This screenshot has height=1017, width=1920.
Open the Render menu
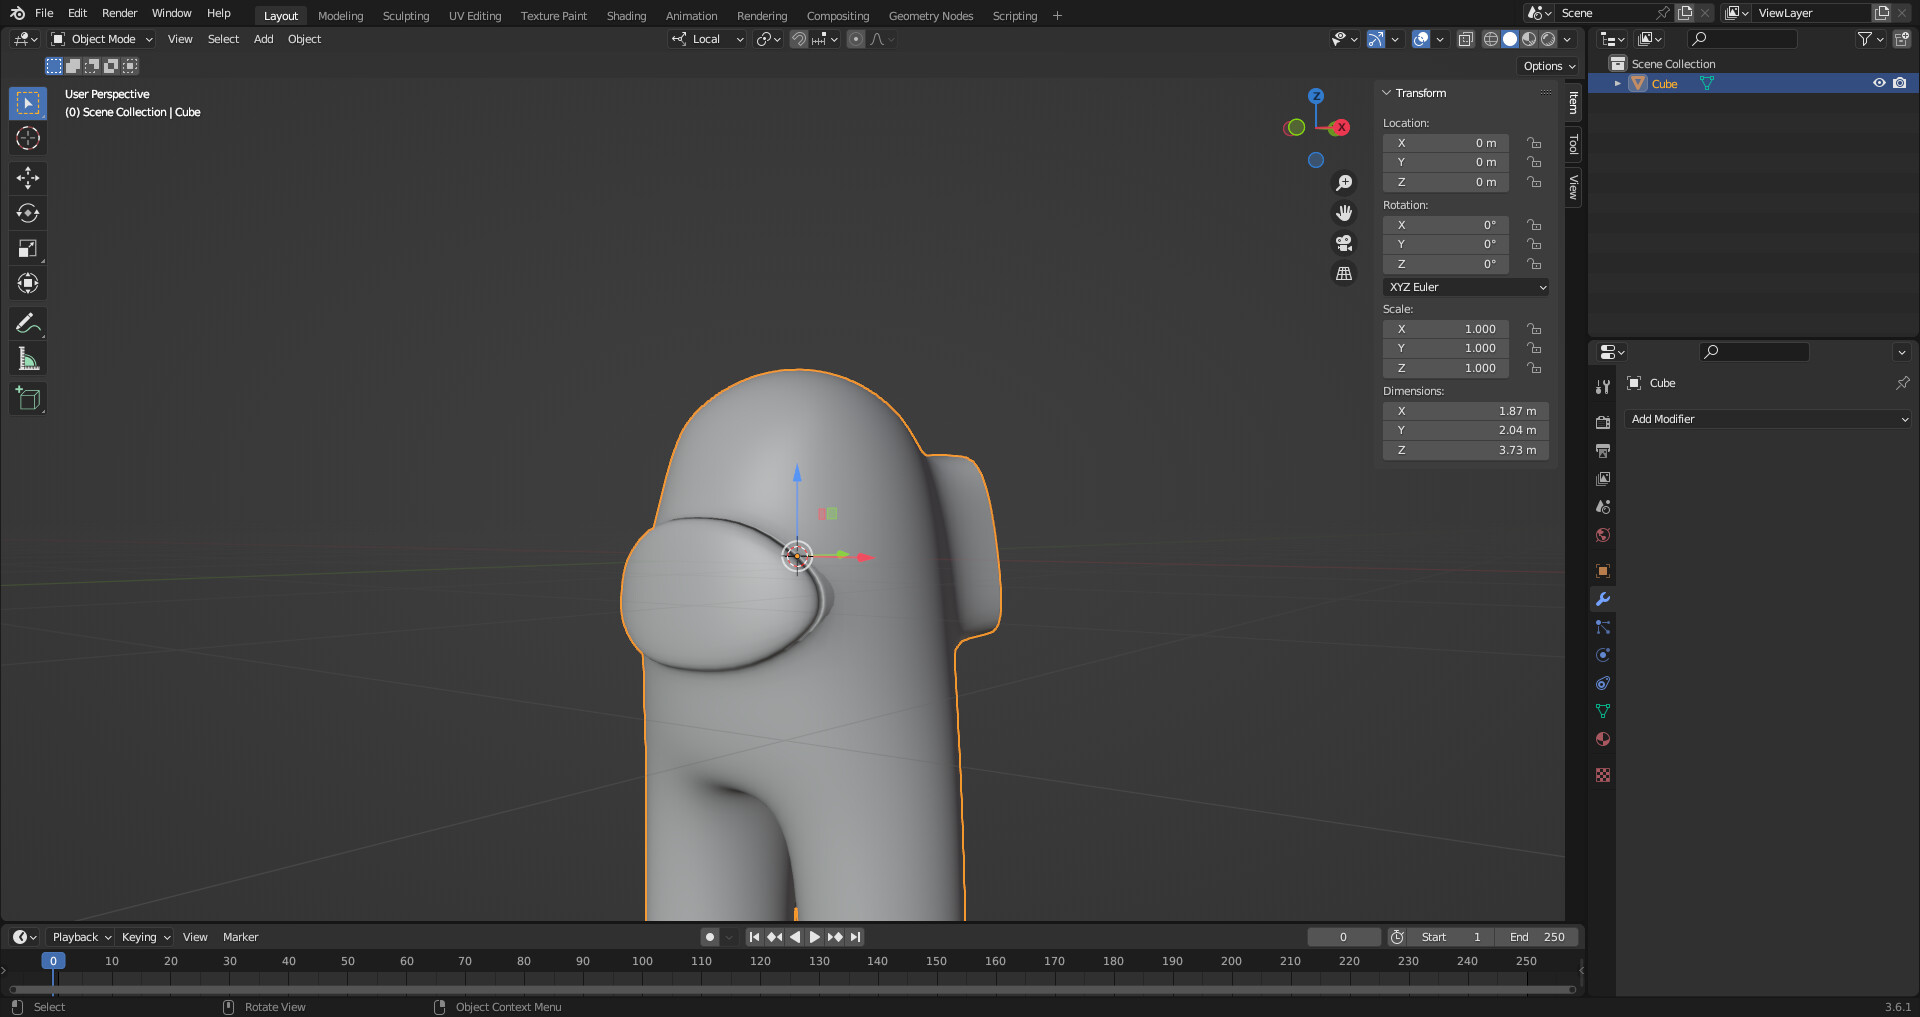click(x=119, y=13)
